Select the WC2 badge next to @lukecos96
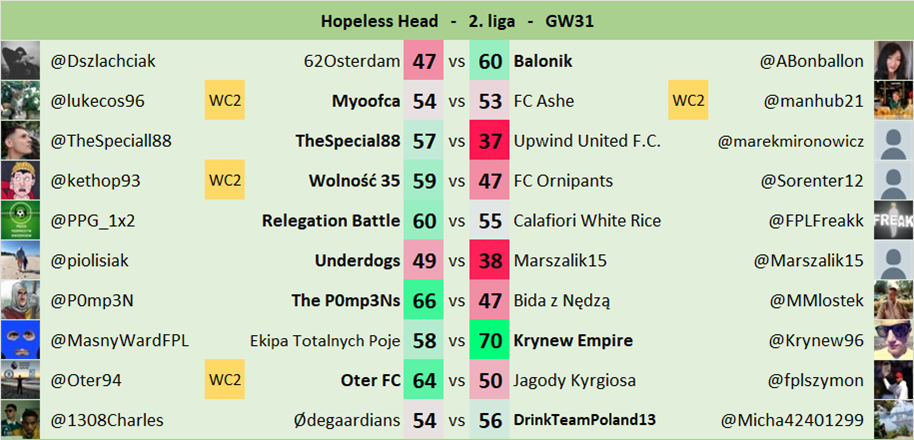The height and width of the screenshot is (440, 914). 224,100
